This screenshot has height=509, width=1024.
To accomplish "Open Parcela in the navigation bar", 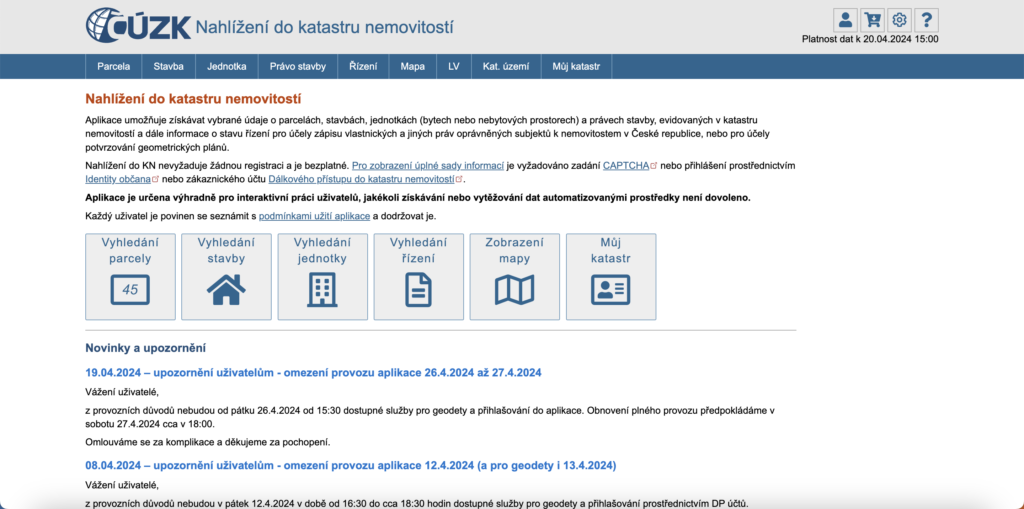I will 114,66.
